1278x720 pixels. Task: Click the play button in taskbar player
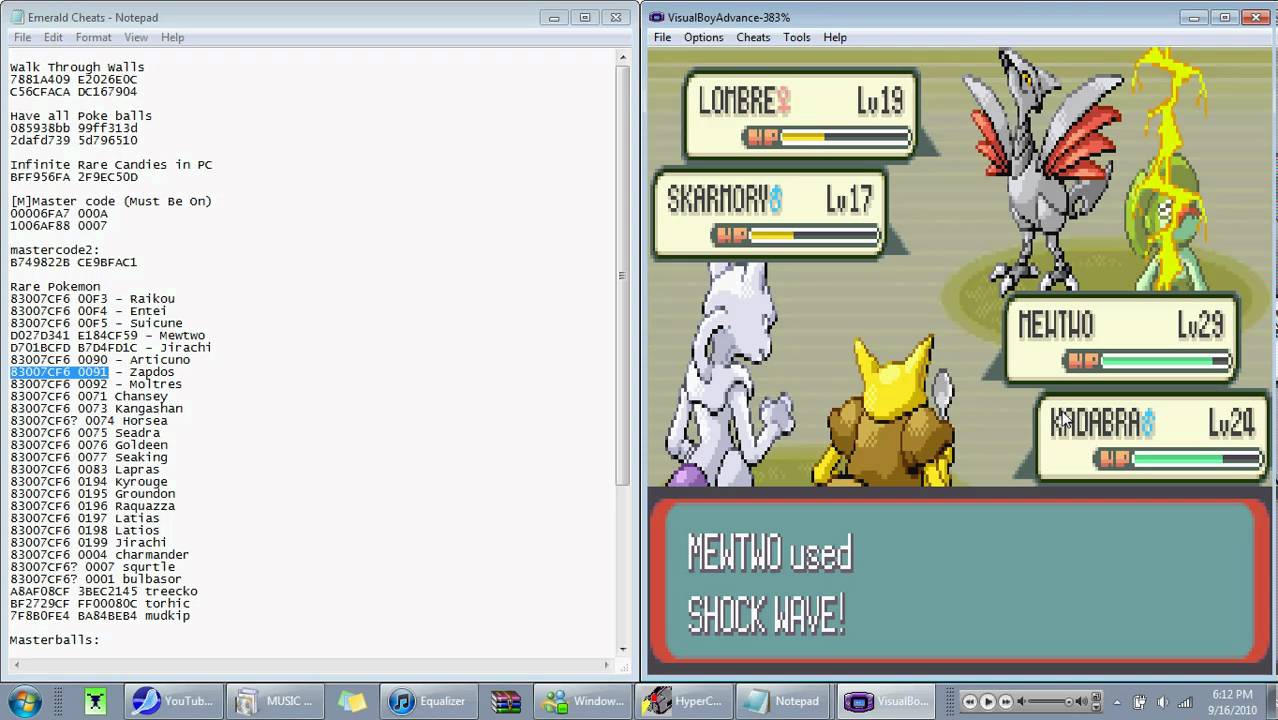click(987, 702)
